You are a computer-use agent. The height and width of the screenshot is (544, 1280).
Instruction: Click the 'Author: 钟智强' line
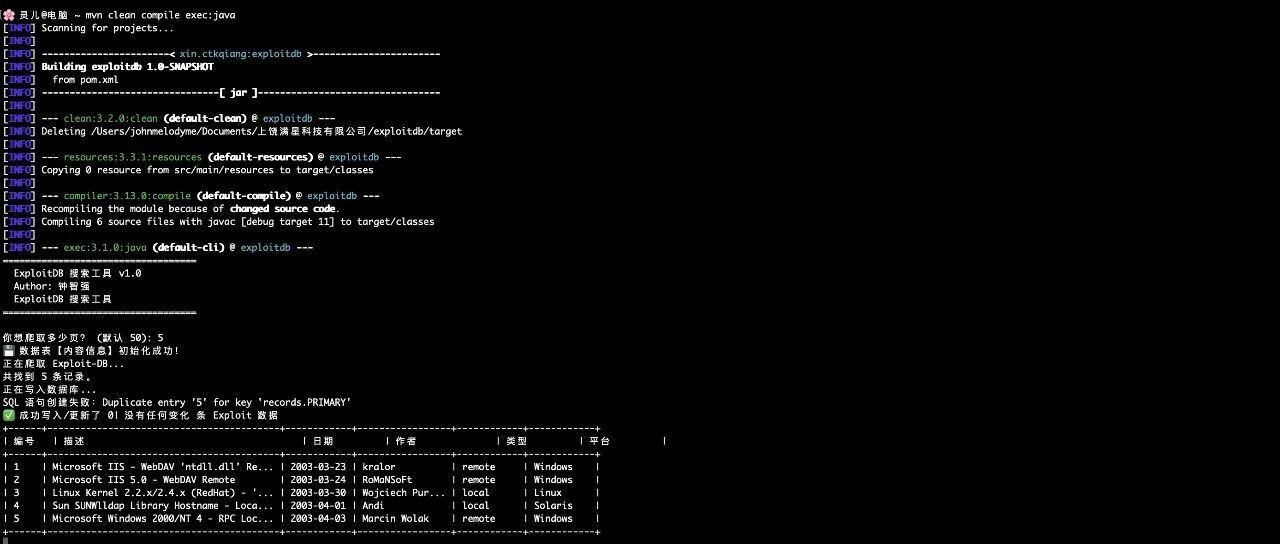coord(51,286)
